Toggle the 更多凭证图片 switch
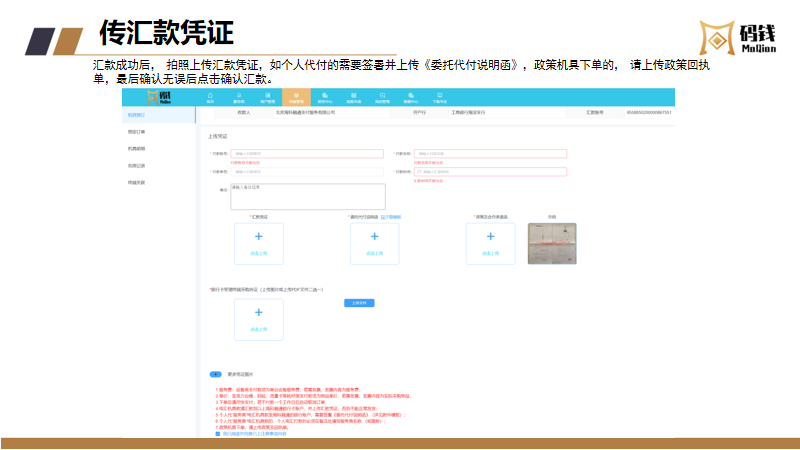Image resolution: width=800 pixels, height=450 pixels. (215, 373)
